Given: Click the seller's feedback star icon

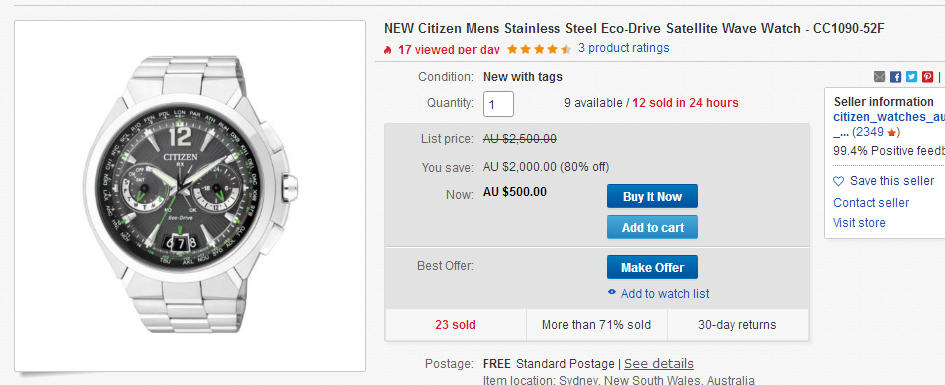Looking at the screenshot, I should pos(891,133).
